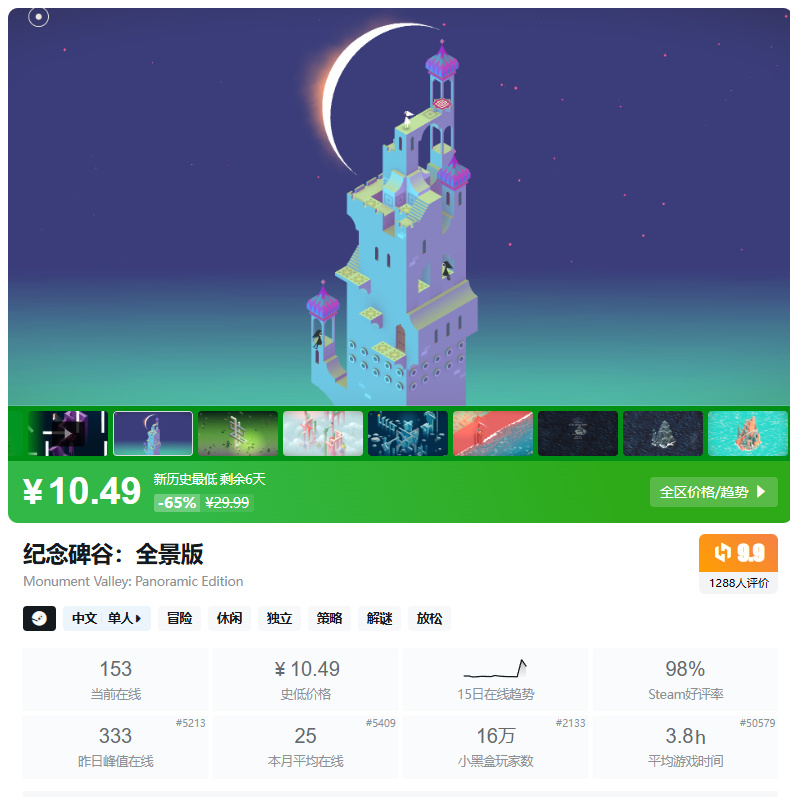790x797 pixels.
Task: View the 15日在线趋势 sparkline chart
Action: [495, 668]
